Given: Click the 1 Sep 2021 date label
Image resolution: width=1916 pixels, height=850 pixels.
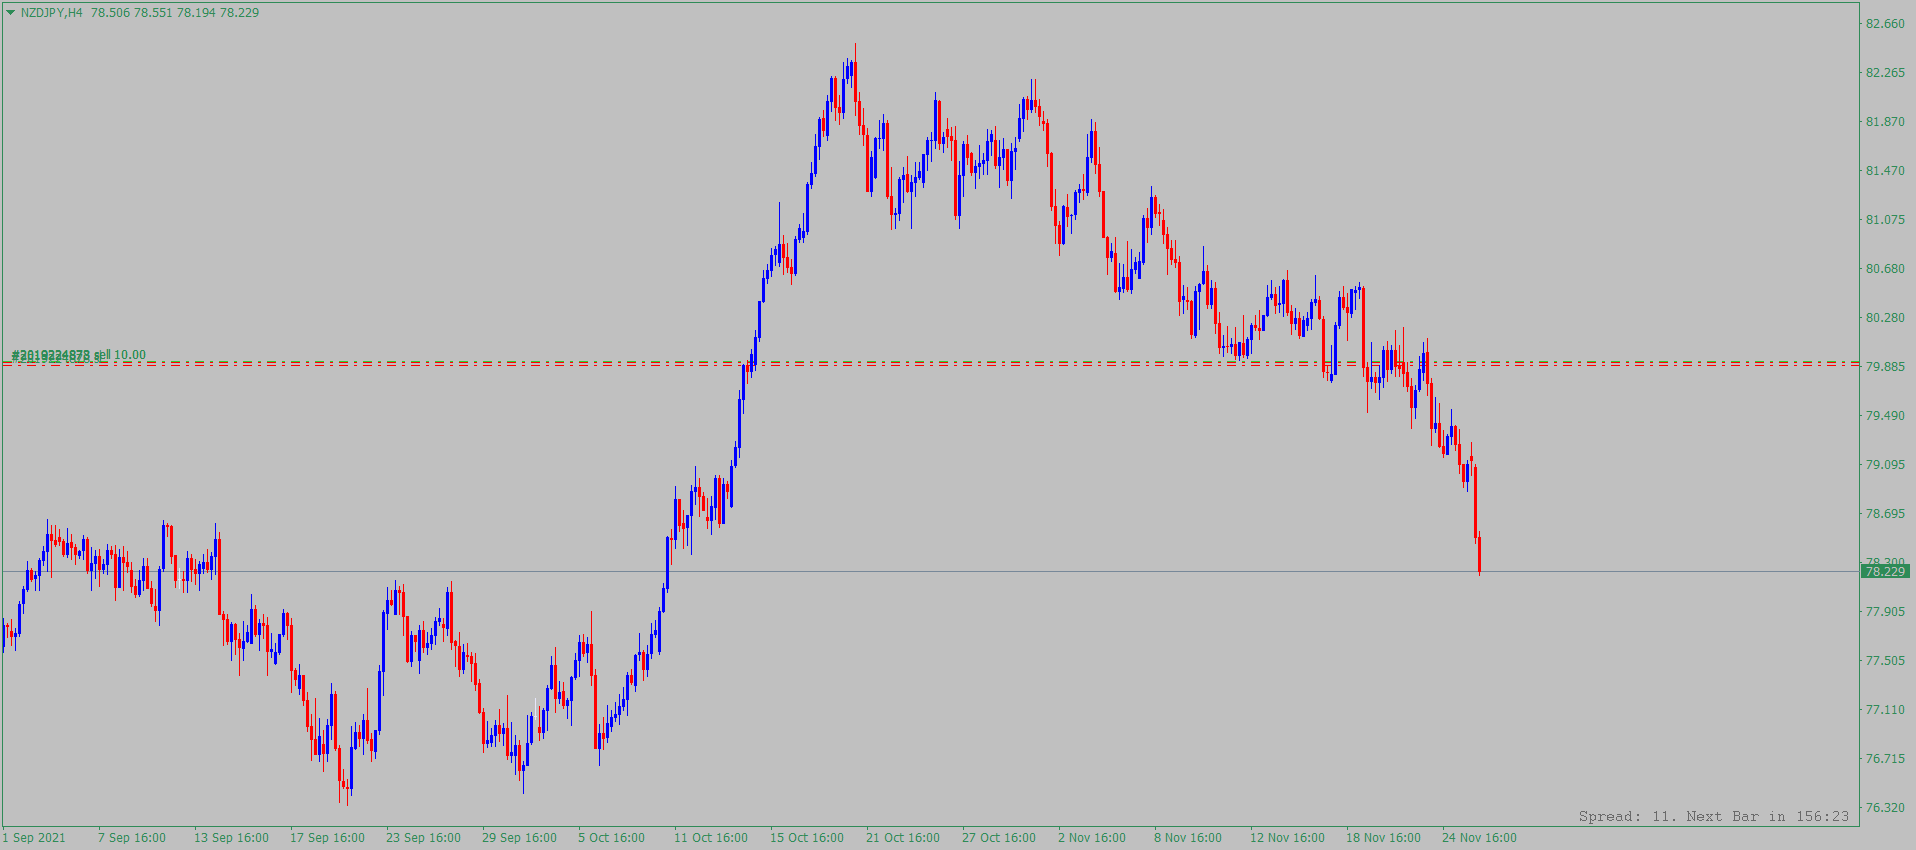Looking at the screenshot, I should point(34,838).
